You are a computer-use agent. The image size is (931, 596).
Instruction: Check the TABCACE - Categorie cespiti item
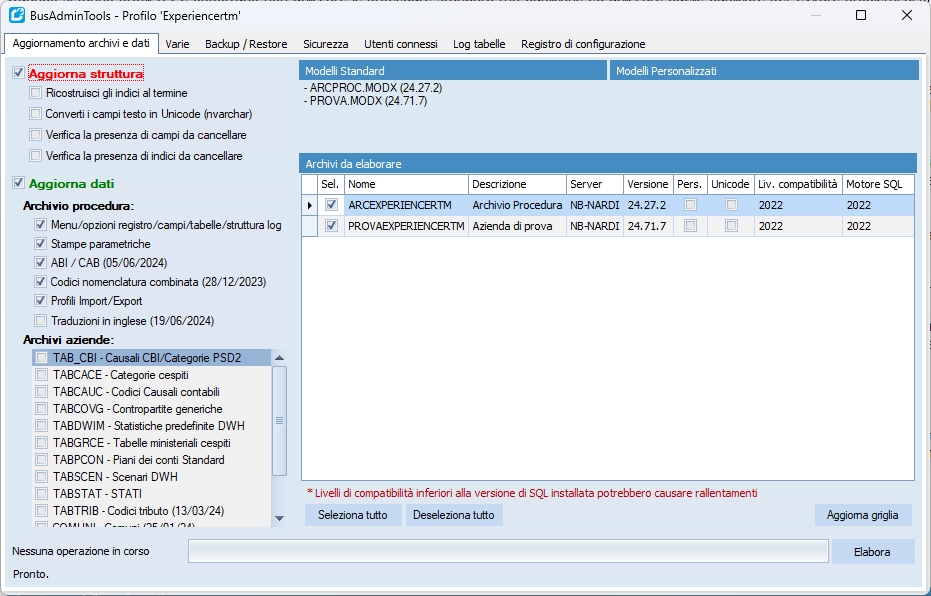[x=41, y=375]
